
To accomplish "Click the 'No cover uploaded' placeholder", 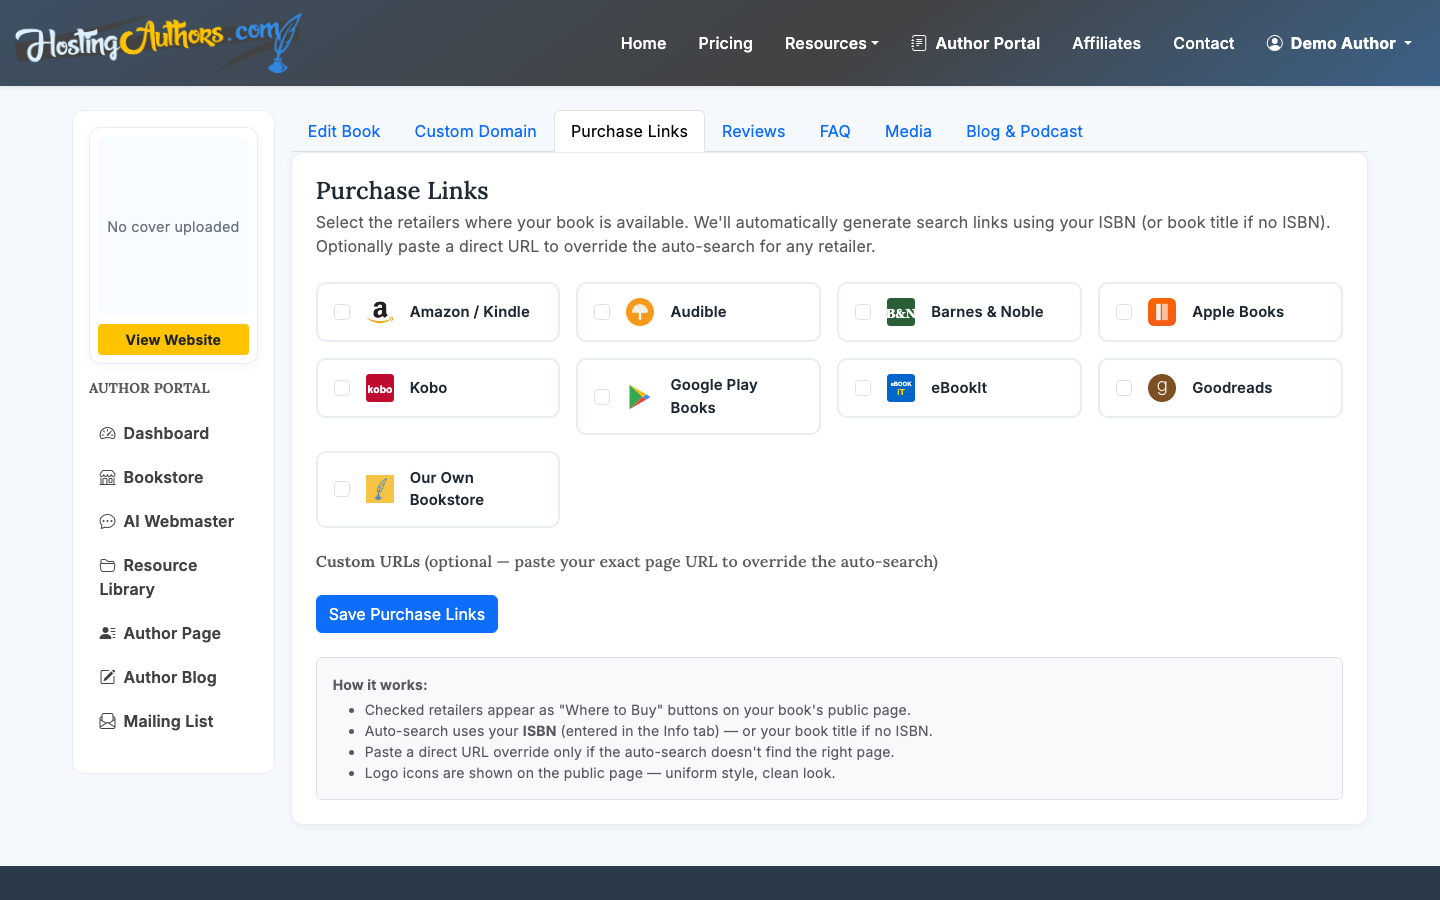I will [173, 227].
